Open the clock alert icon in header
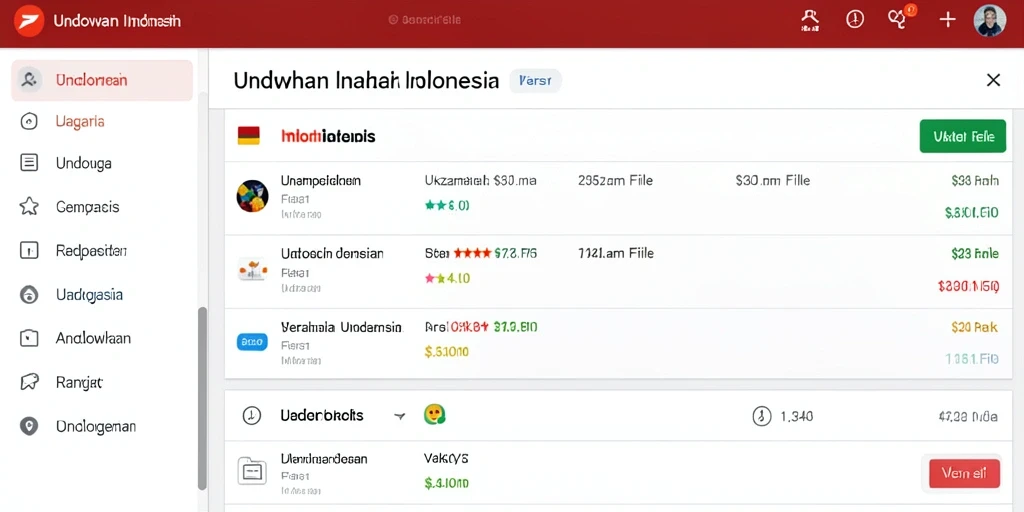This screenshot has width=1024, height=512. pyautogui.click(x=855, y=20)
